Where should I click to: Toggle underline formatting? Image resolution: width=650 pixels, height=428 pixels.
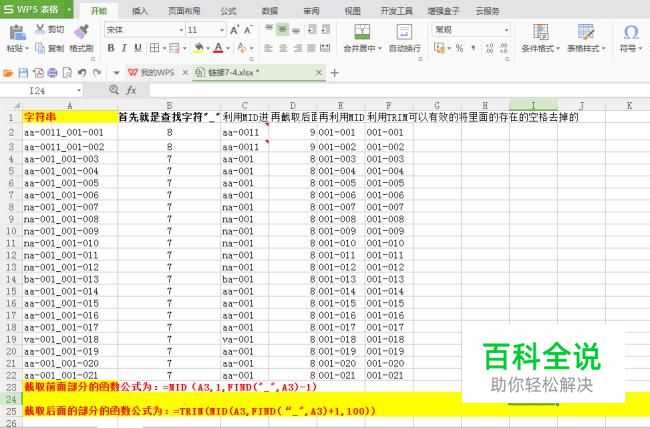138,48
